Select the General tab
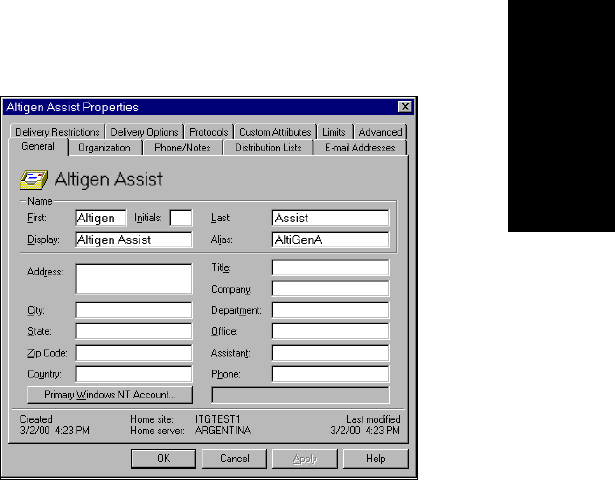Image resolution: width=615 pixels, height=480 pixels. (38, 147)
